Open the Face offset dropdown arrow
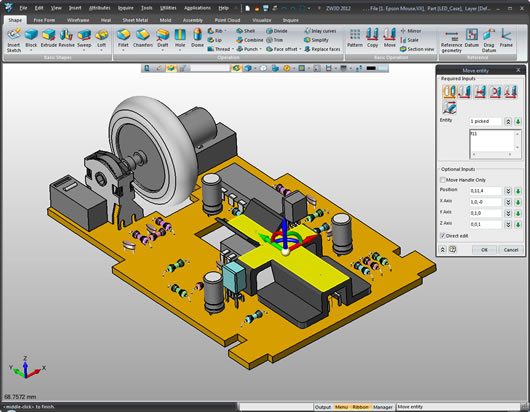Viewport: 530px width, 412px height. click(x=300, y=49)
